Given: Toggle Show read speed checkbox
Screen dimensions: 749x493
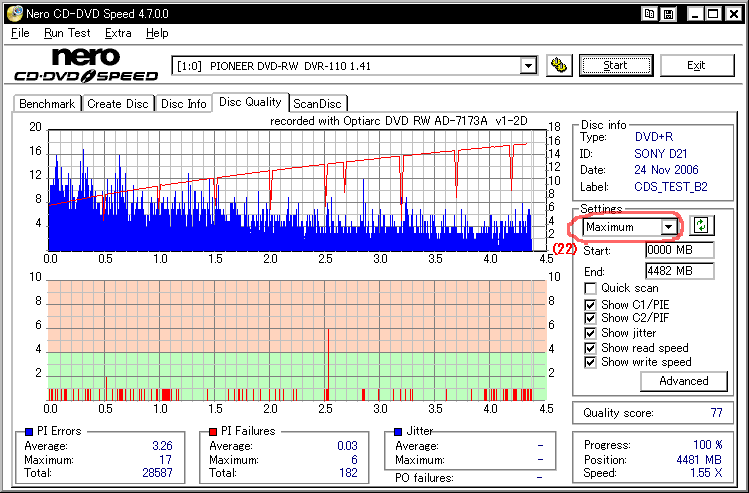Looking at the screenshot, I should (x=590, y=348).
